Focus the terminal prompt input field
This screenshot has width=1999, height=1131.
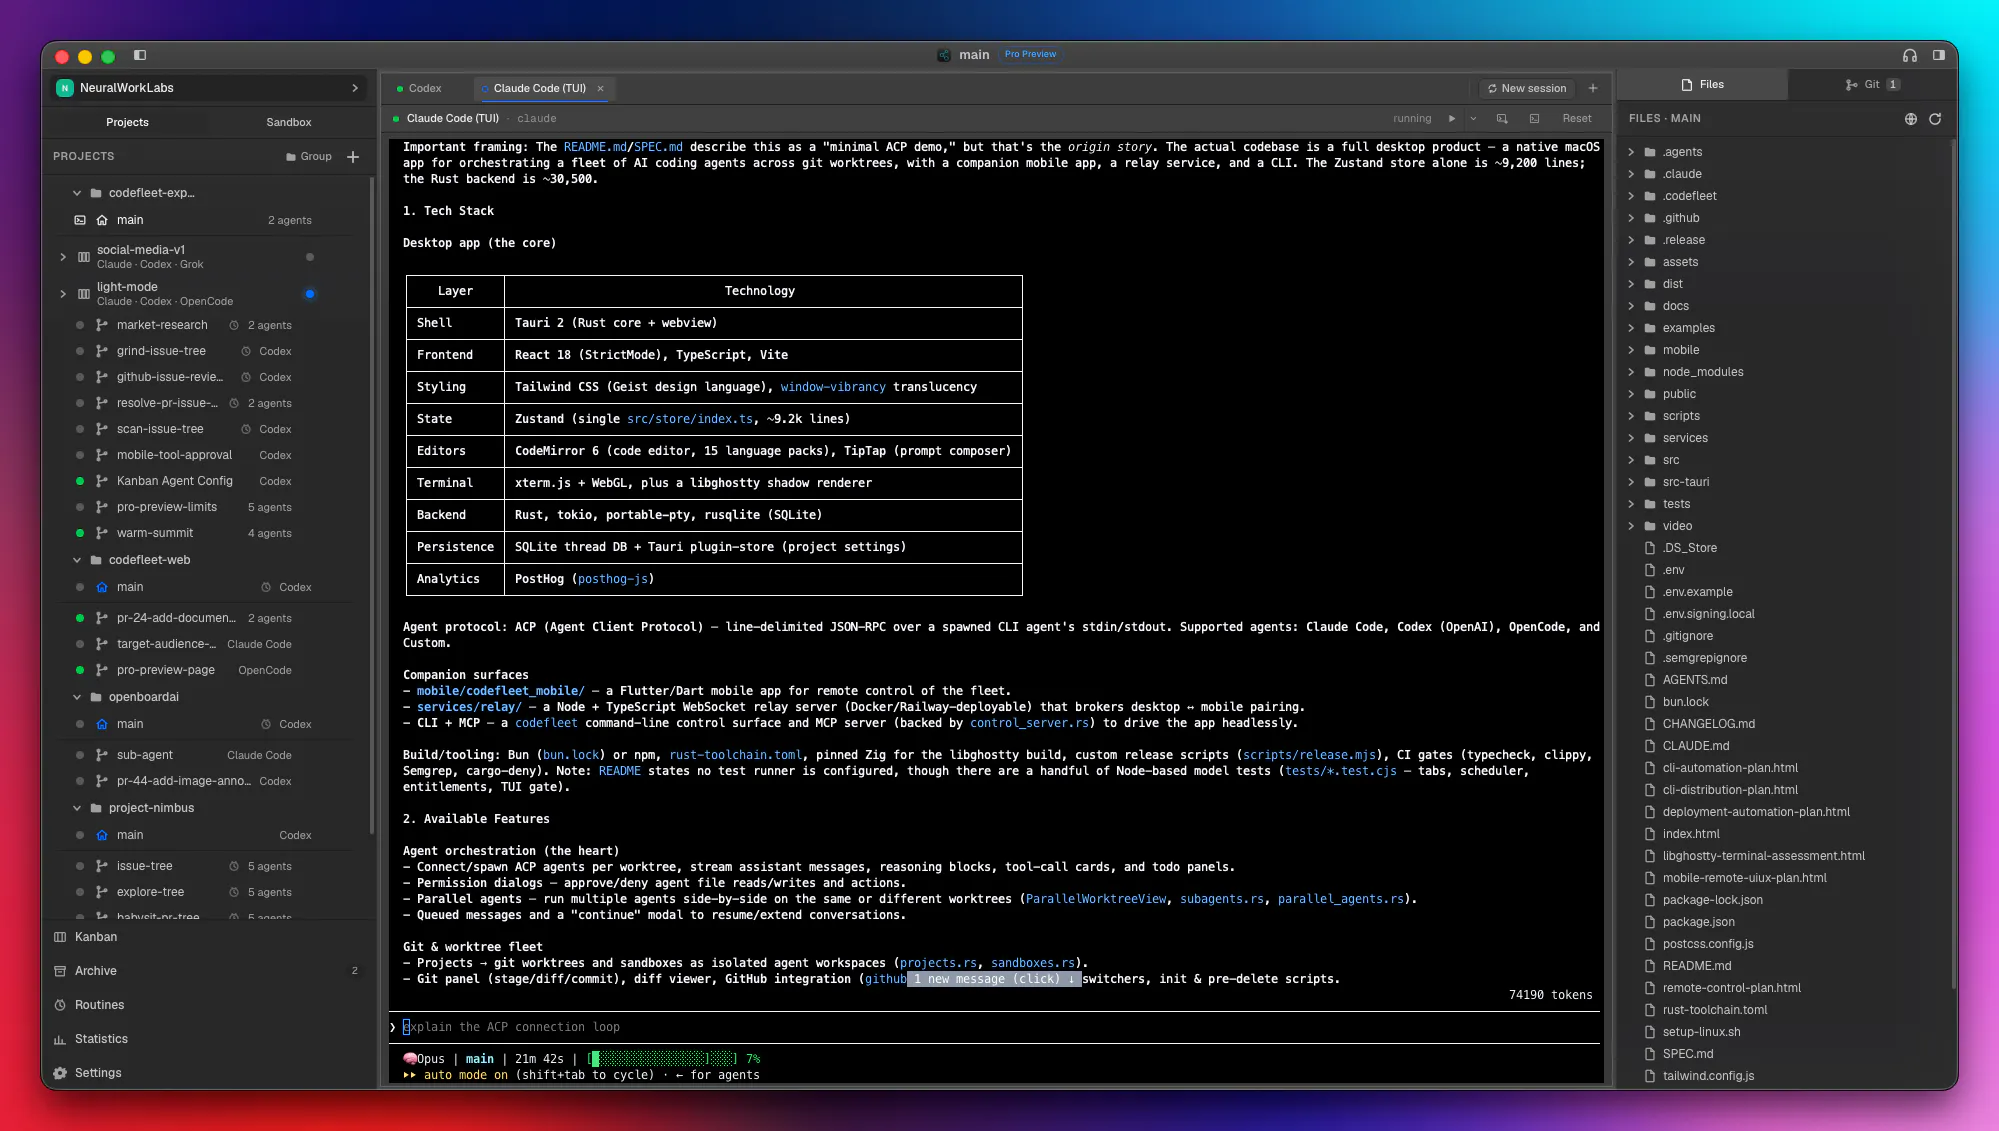point(995,1027)
